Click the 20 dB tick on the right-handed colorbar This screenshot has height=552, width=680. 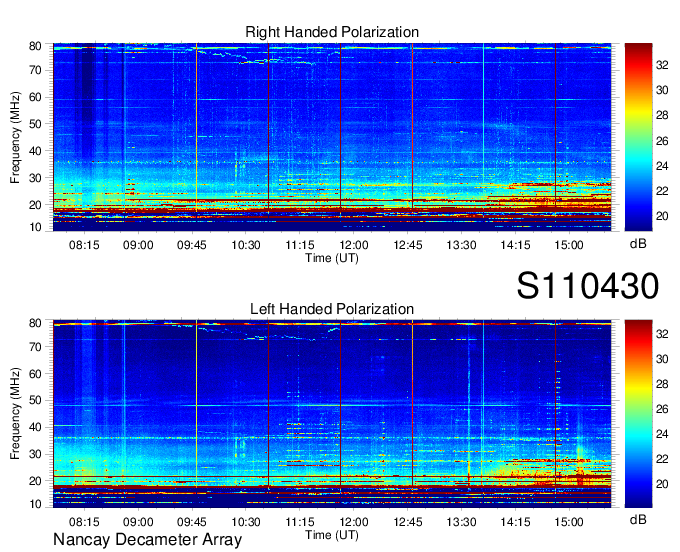(x=662, y=216)
